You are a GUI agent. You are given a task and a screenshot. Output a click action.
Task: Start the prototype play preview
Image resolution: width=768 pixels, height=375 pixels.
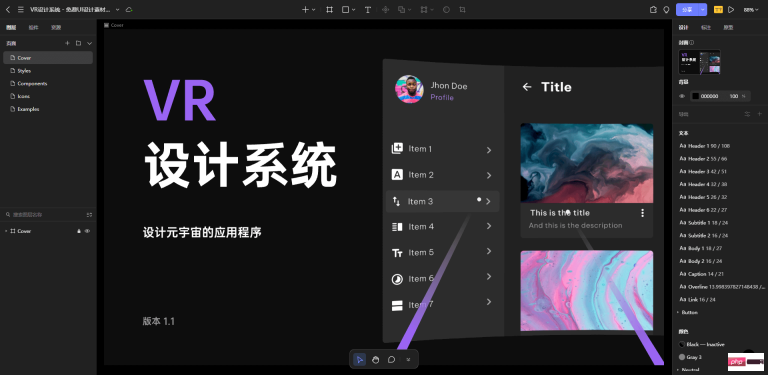731,9
